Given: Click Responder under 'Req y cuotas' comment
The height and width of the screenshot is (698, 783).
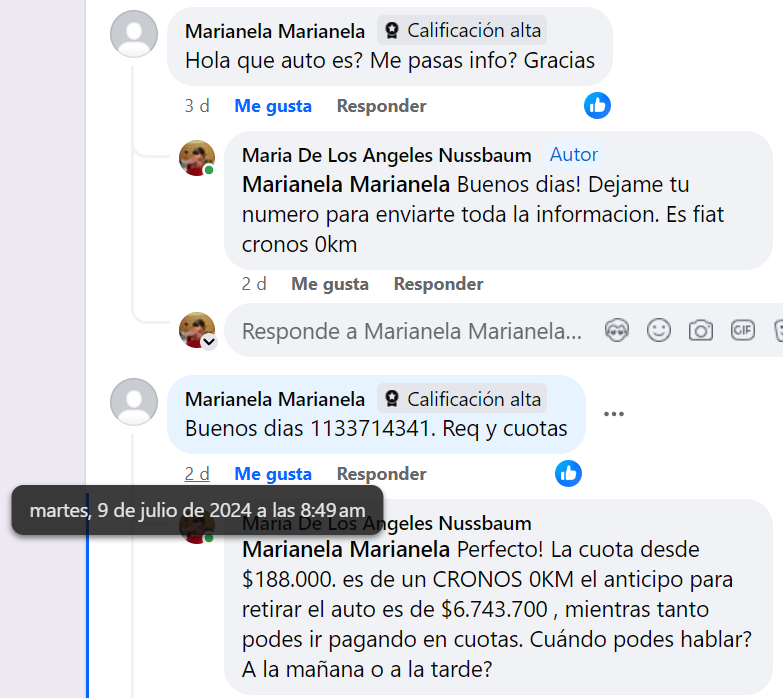Looking at the screenshot, I should [382, 474].
